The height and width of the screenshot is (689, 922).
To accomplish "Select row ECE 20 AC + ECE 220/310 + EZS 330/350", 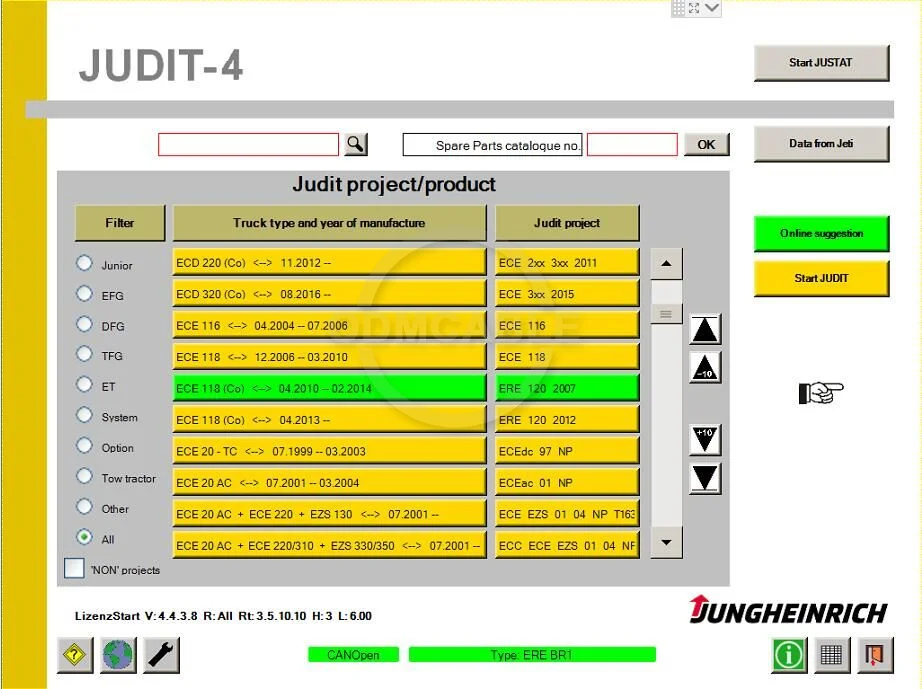I will 329,546.
